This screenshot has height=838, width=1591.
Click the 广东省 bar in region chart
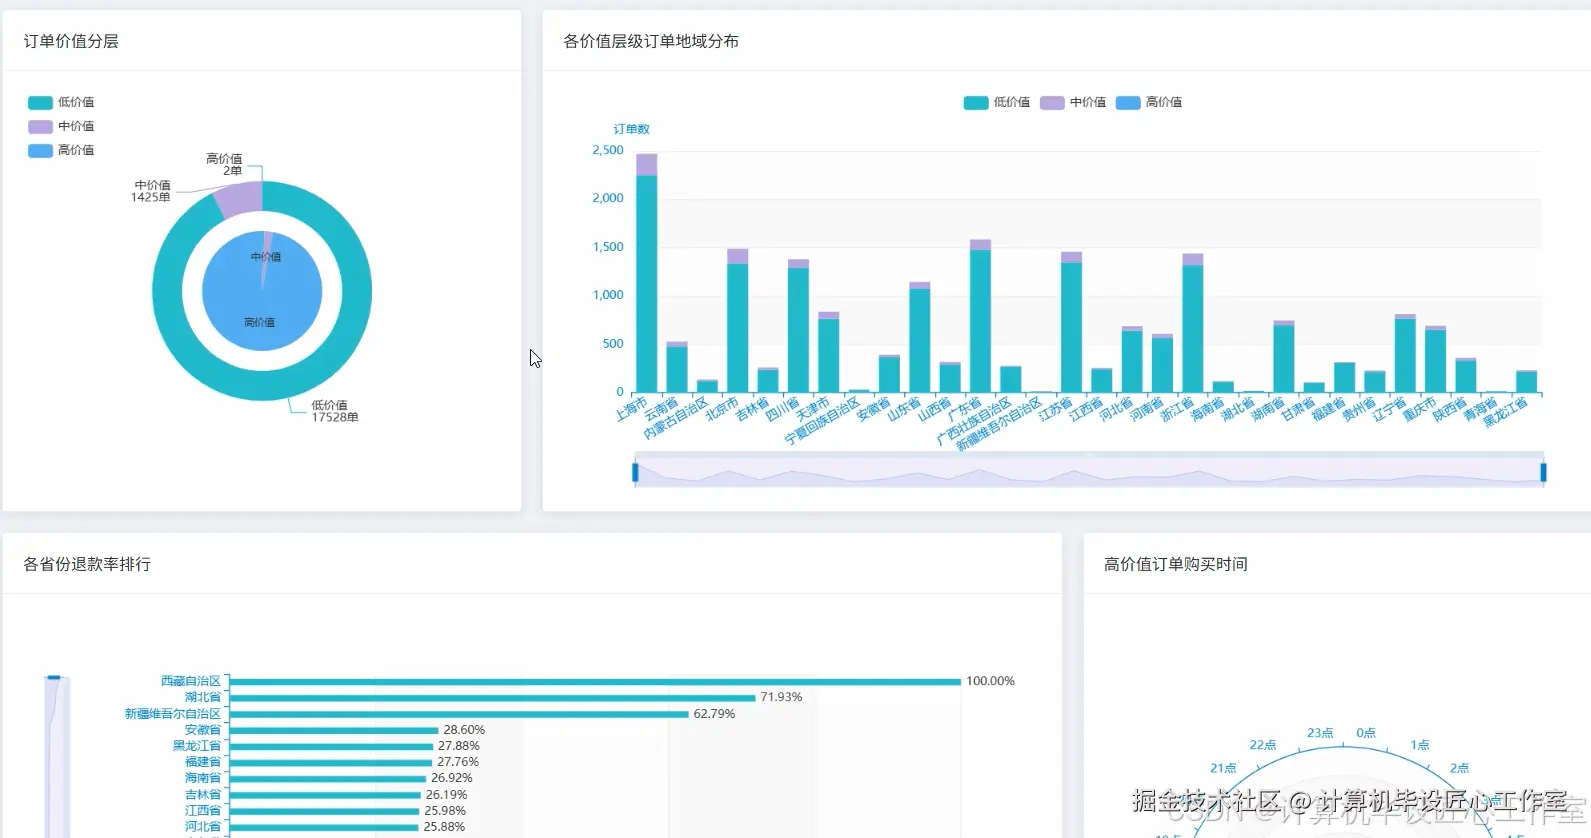980,316
